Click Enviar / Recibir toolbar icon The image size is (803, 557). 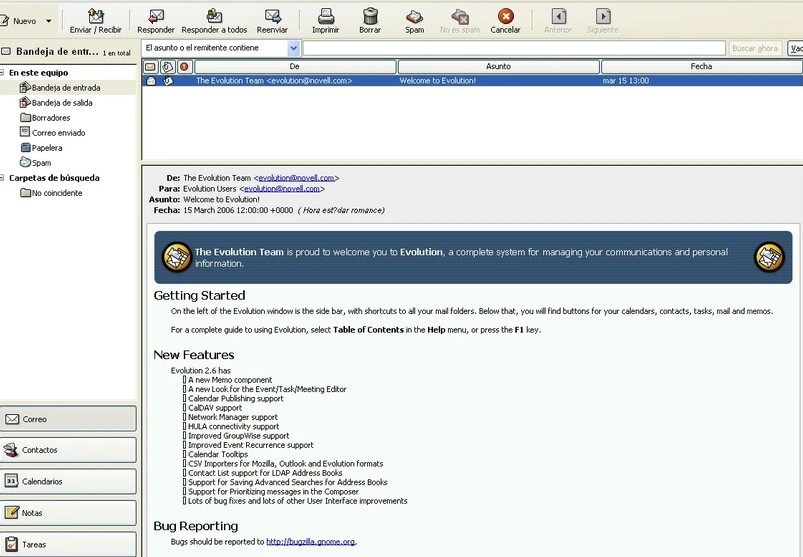coord(96,16)
